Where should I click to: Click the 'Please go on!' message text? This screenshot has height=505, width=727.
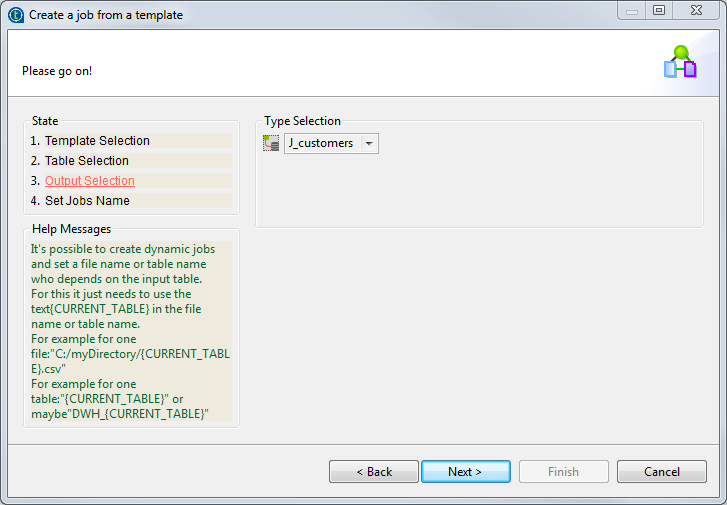57,71
